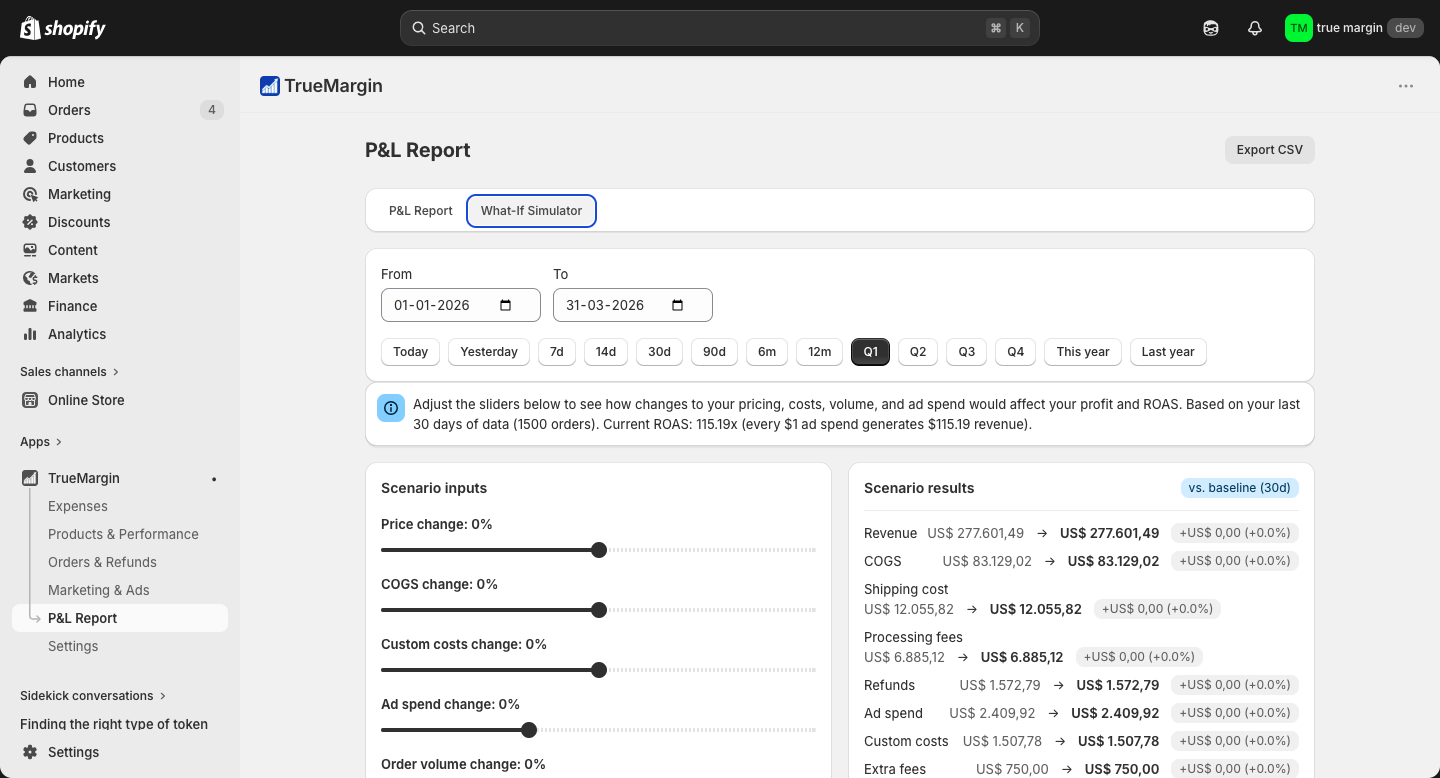Viewport: 1440px width, 778px height.
Task: Click the Markets globe icon
Action: point(30,278)
